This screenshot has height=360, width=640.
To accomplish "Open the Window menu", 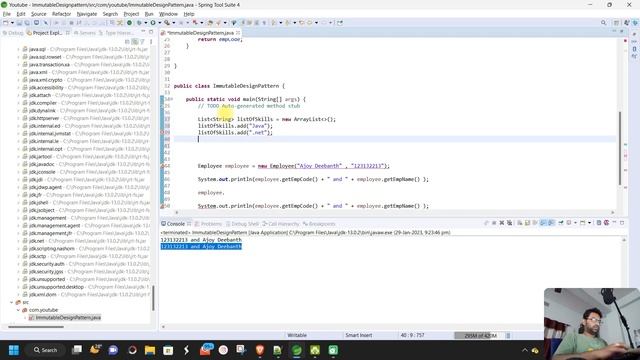I will point(168,14).
